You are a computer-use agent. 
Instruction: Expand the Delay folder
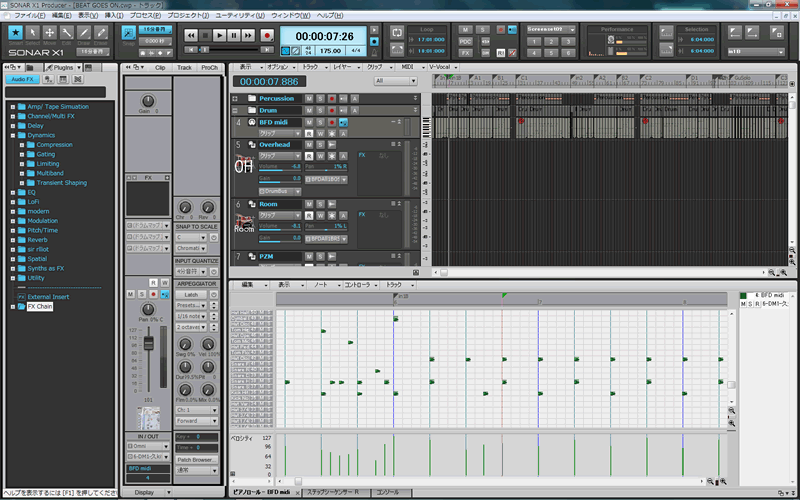point(13,126)
